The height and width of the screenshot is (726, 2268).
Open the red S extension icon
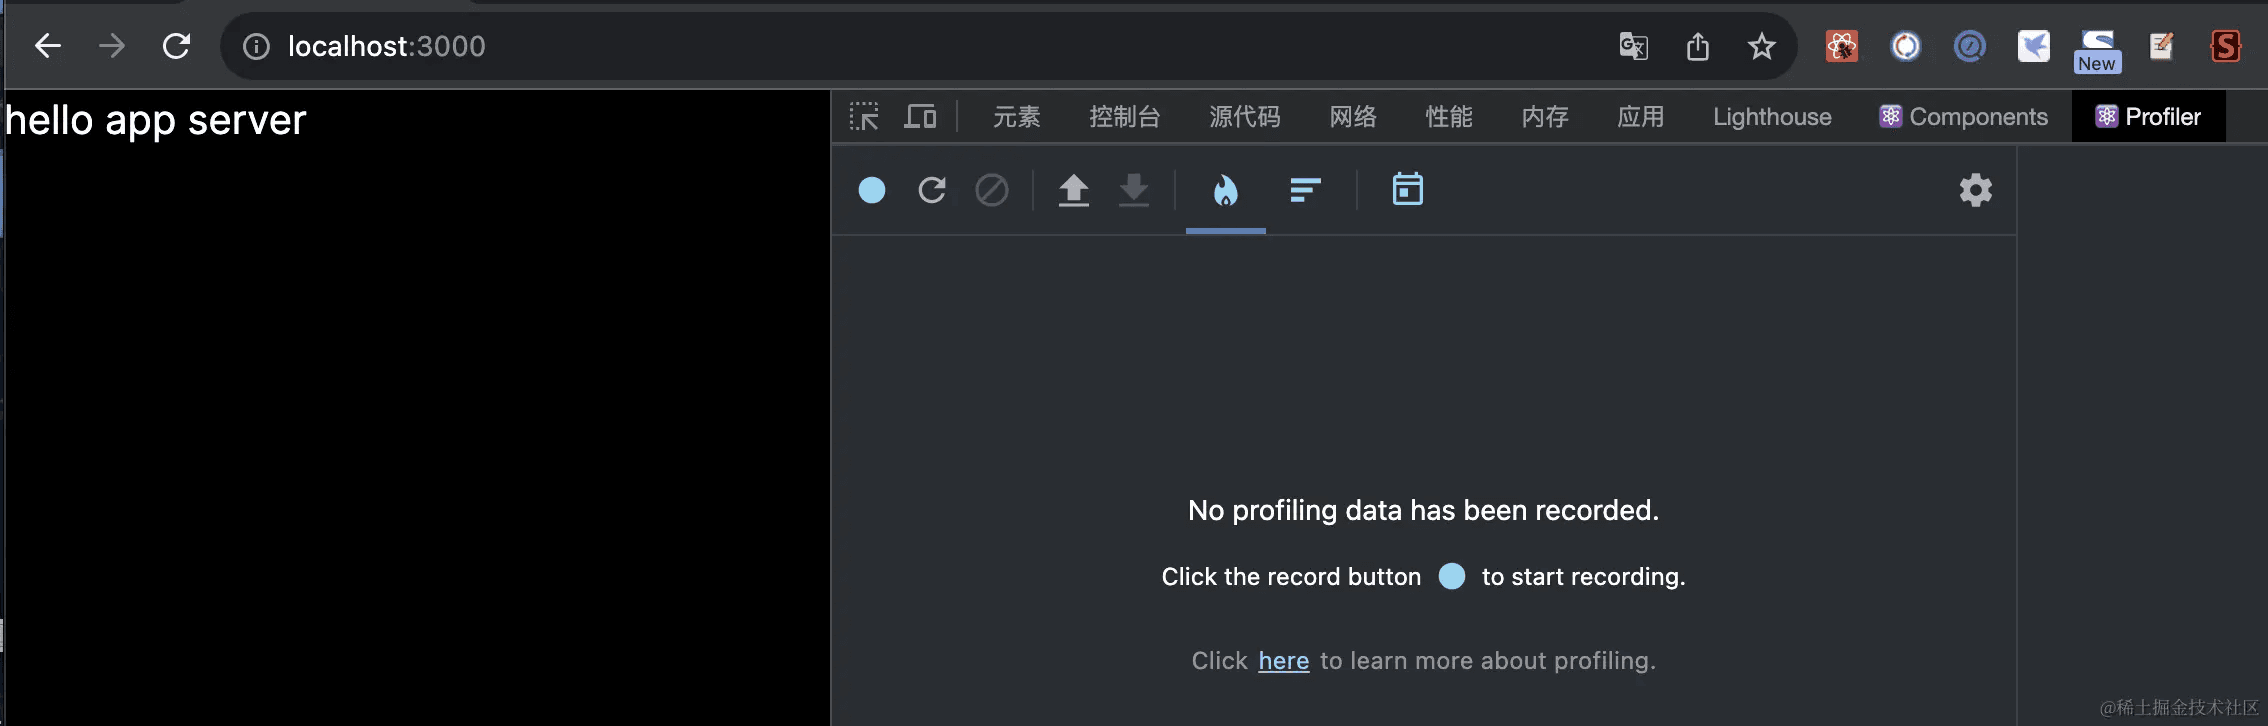[x=2226, y=46]
